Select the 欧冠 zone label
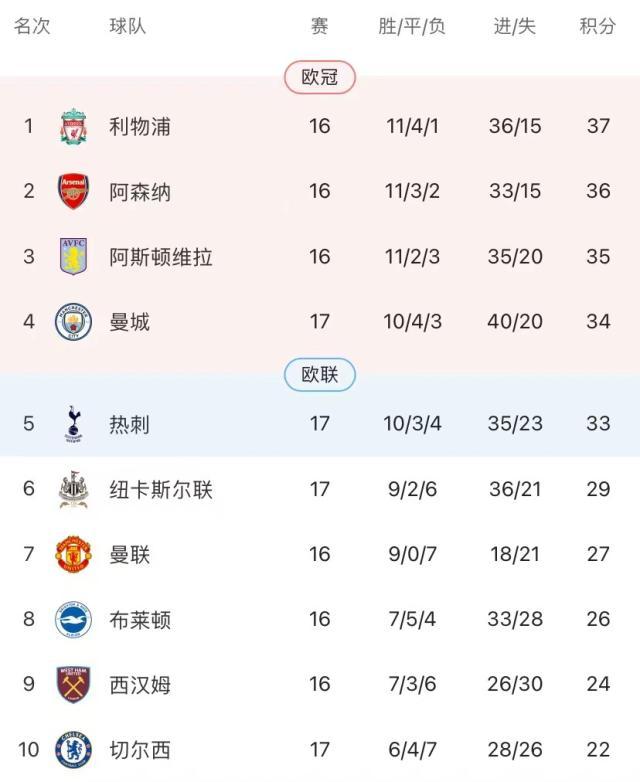Image resolution: width=640 pixels, height=782 pixels. (x=319, y=77)
